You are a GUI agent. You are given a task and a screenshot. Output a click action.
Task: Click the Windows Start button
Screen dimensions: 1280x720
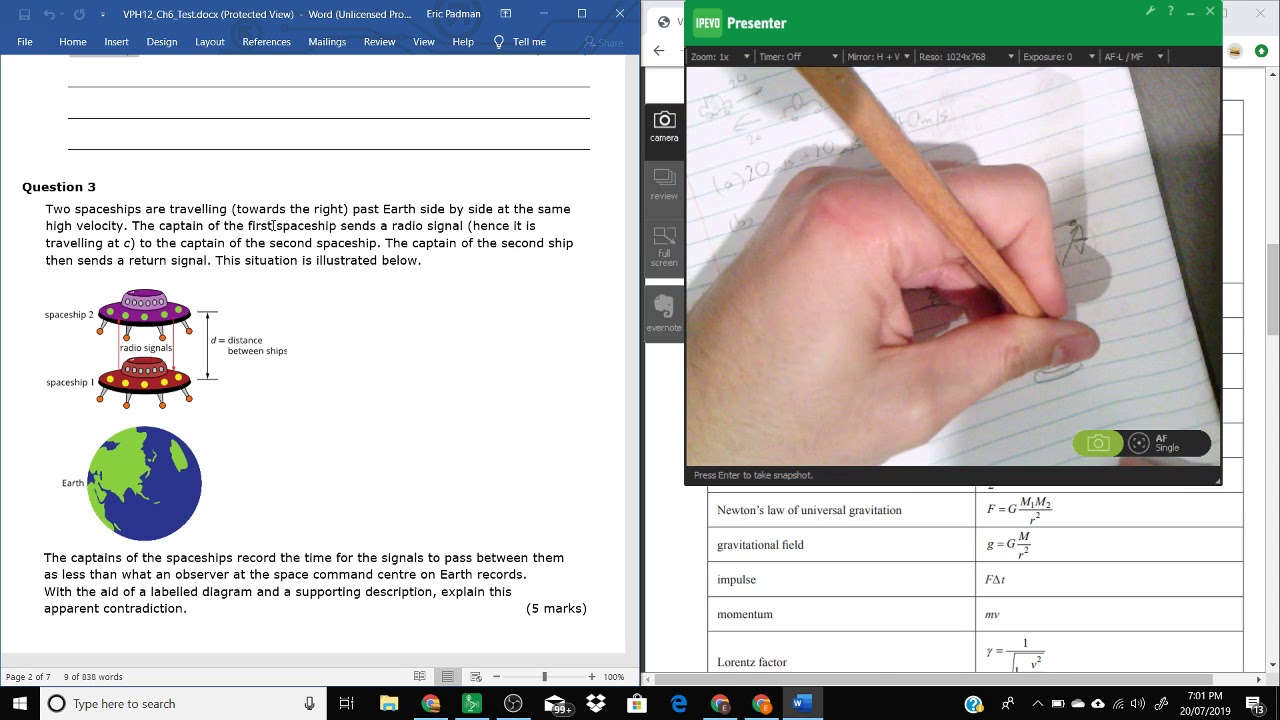click(x=19, y=704)
